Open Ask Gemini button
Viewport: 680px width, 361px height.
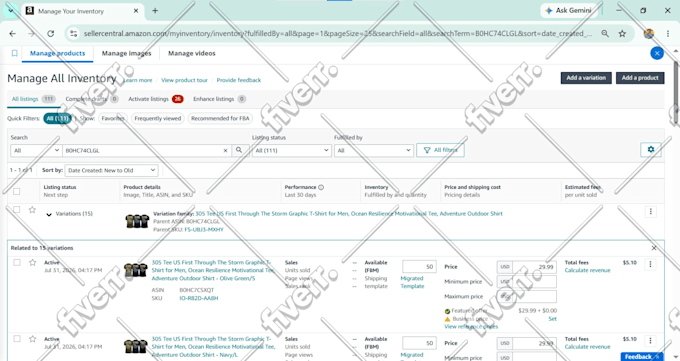(x=569, y=10)
